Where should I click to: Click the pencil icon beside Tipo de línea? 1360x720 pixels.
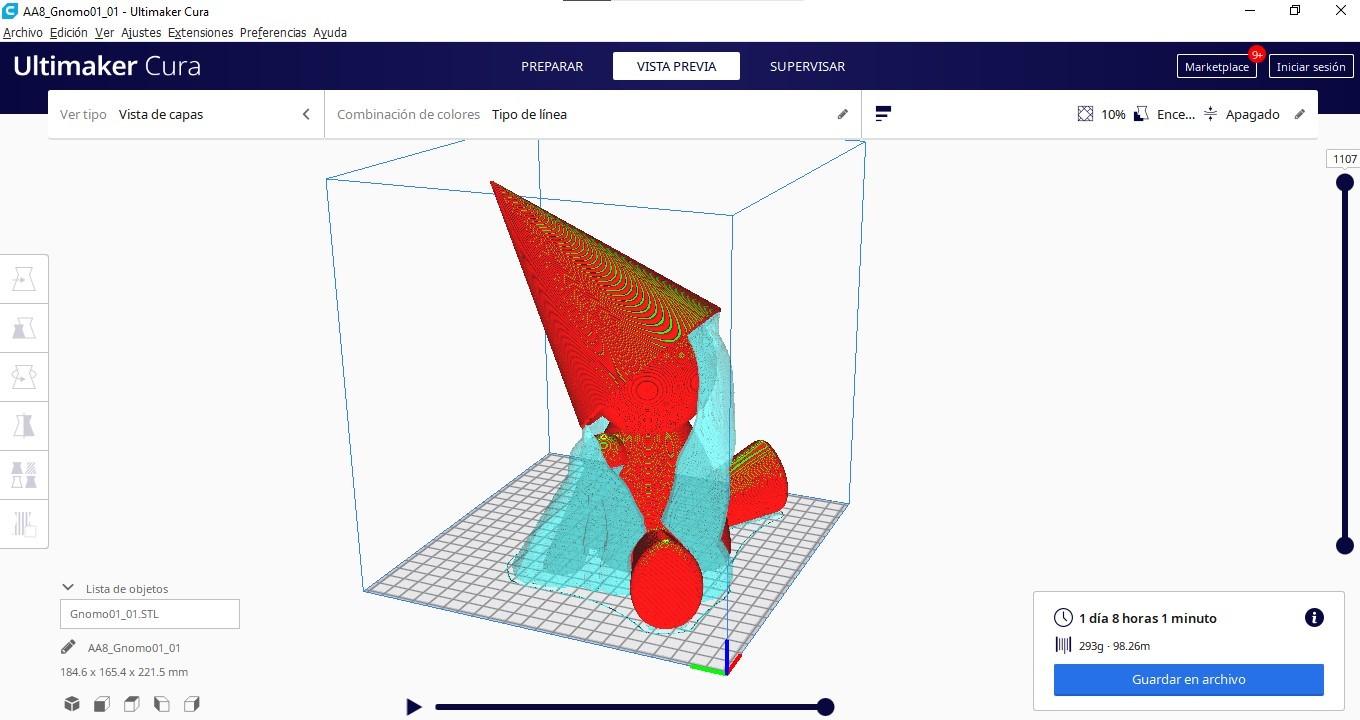[843, 114]
